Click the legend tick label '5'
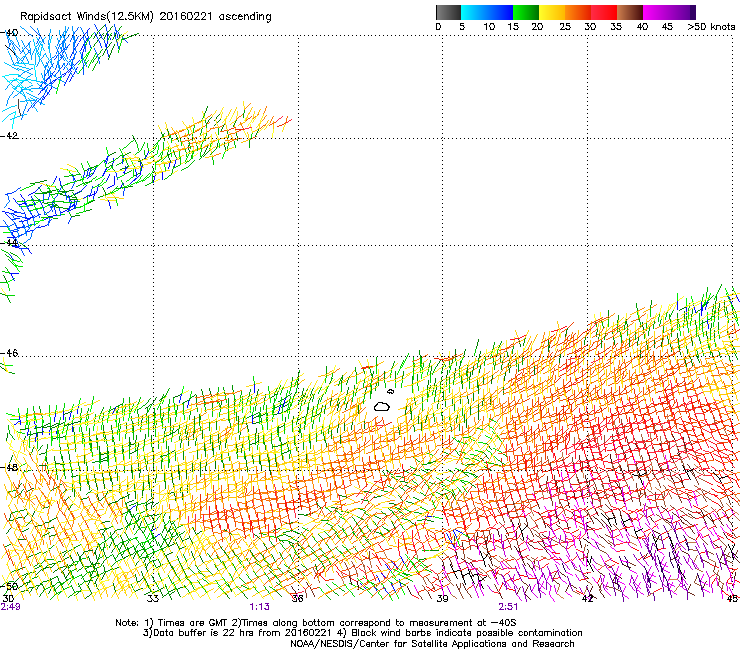The image size is (740, 650). pyautogui.click(x=462, y=27)
